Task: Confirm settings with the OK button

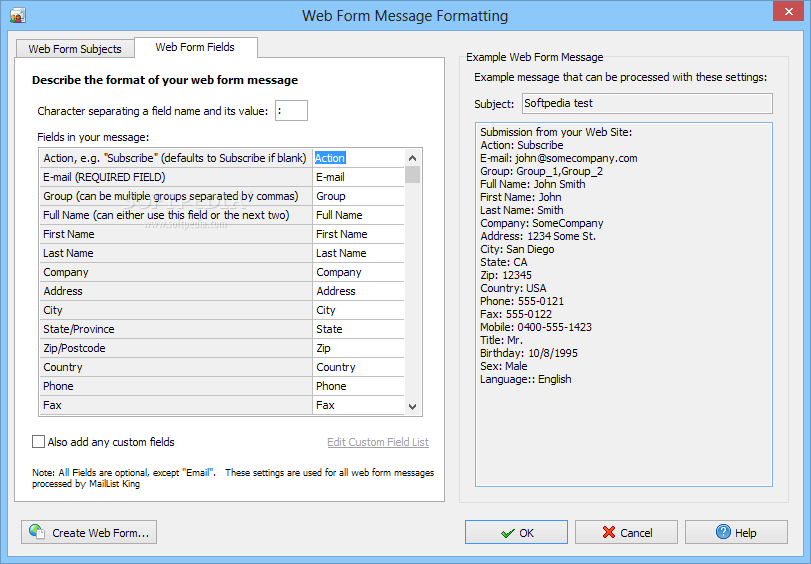Action: tap(516, 532)
